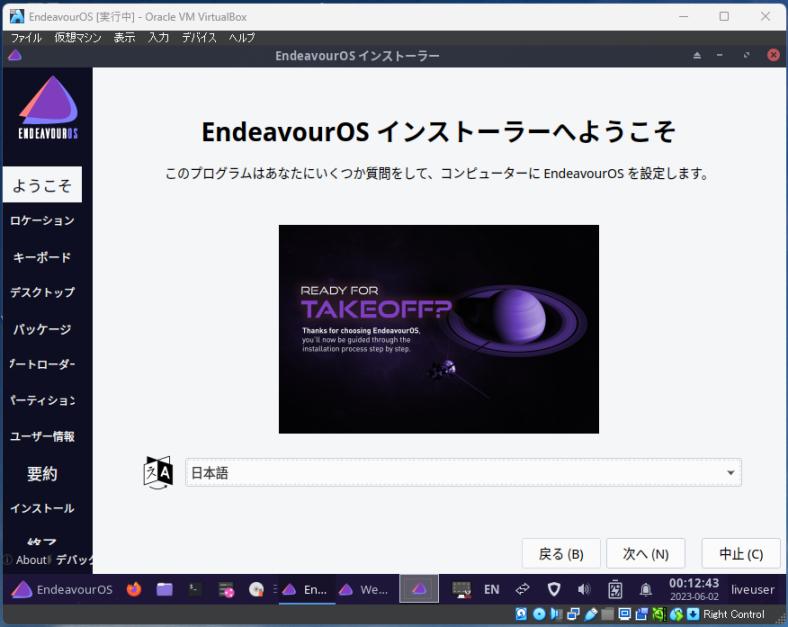Open the package manager taskbar icon
Screen dimensions: 788x627
pyautogui.click(x=226, y=589)
